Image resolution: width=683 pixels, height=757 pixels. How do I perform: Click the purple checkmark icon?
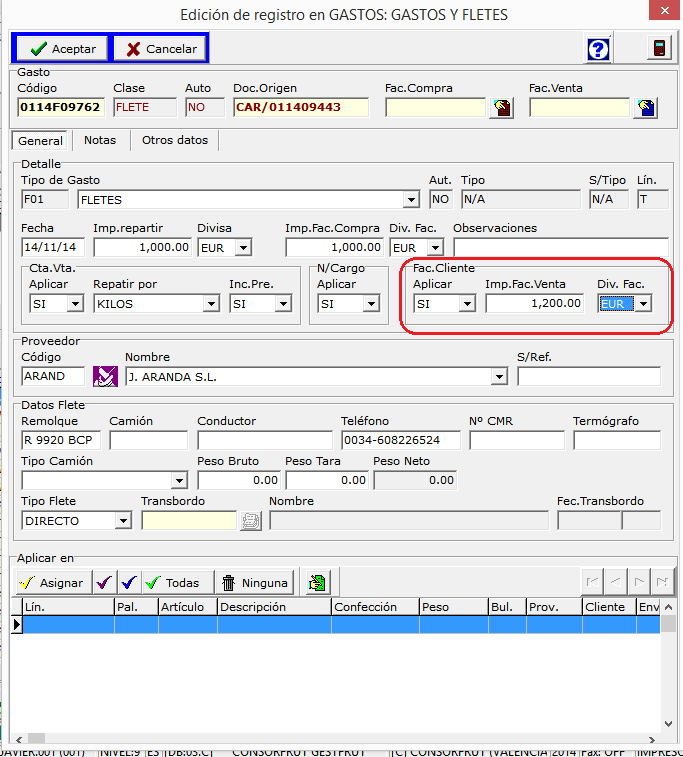point(104,583)
